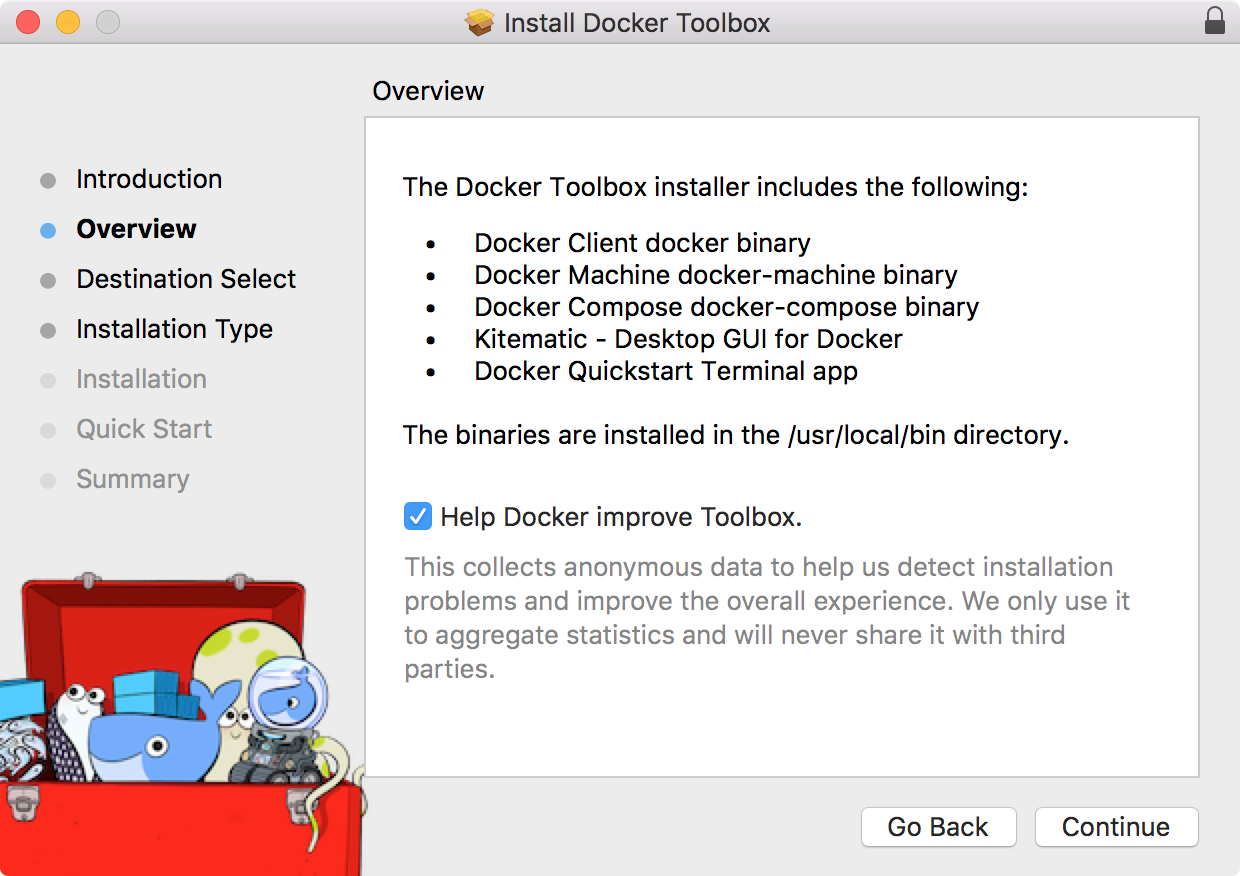Click the red toolbox latch at bottom left

[x=22, y=800]
